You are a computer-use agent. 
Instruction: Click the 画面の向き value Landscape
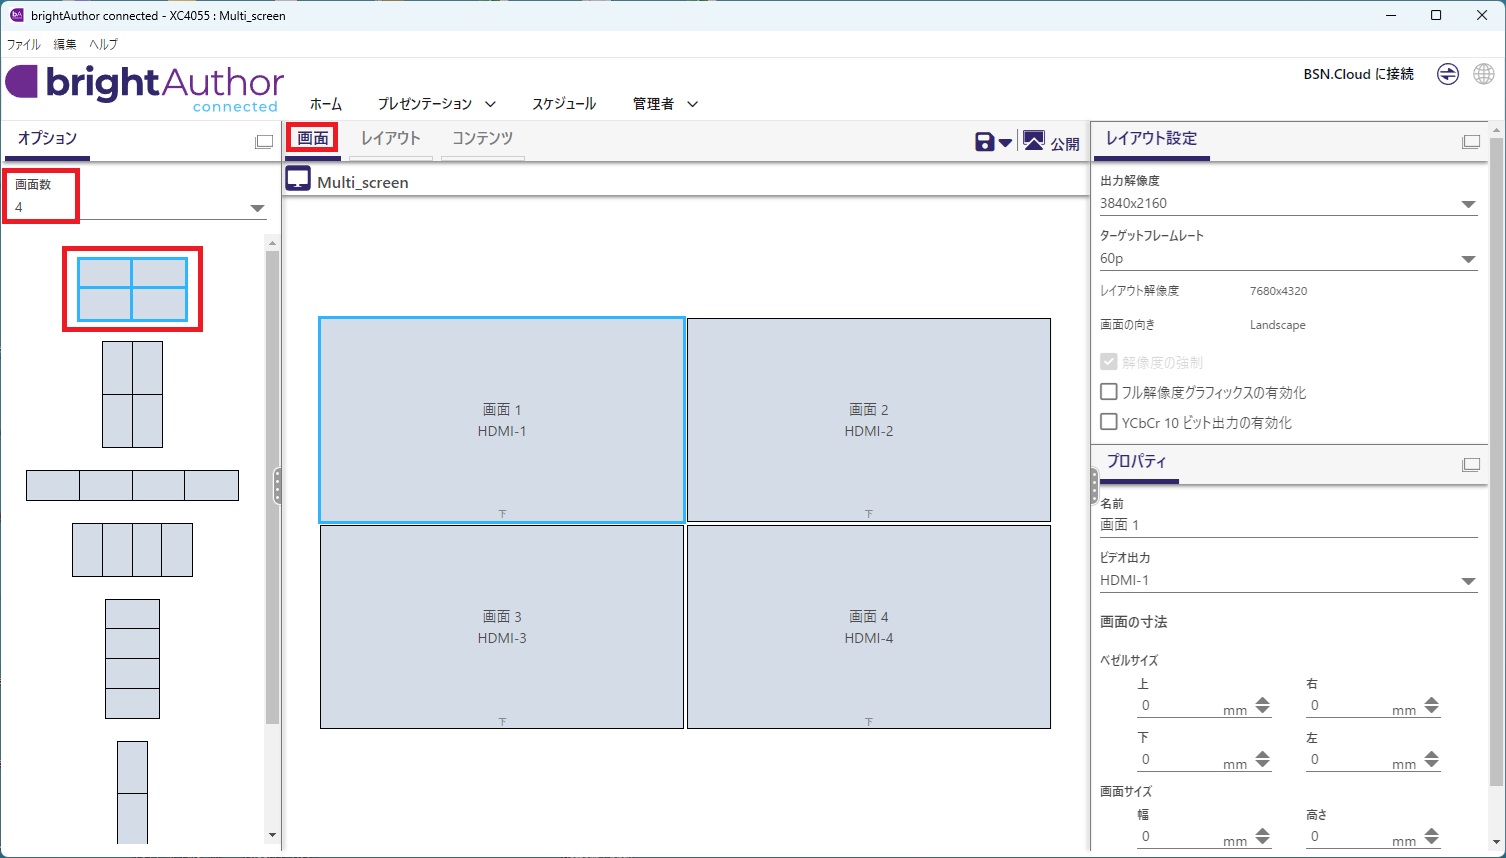1277,325
